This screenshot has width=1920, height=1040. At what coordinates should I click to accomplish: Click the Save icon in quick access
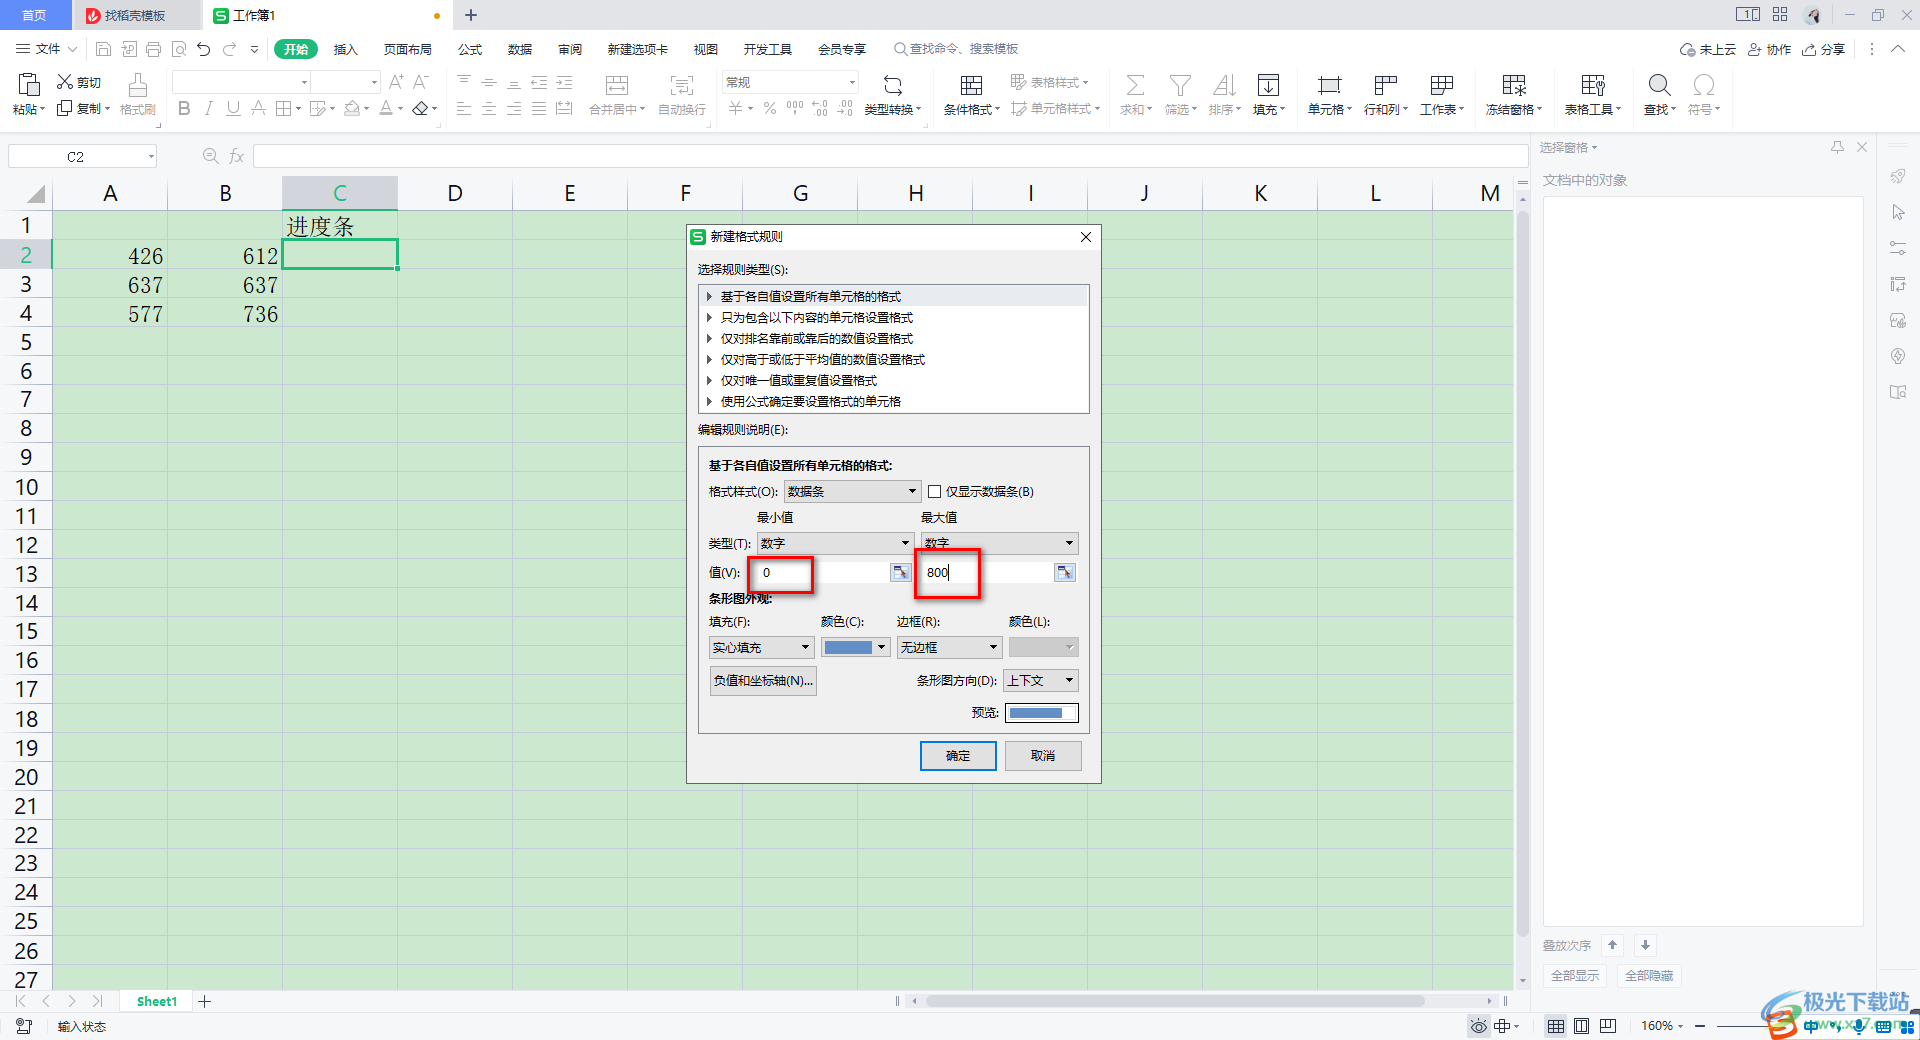click(x=103, y=49)
